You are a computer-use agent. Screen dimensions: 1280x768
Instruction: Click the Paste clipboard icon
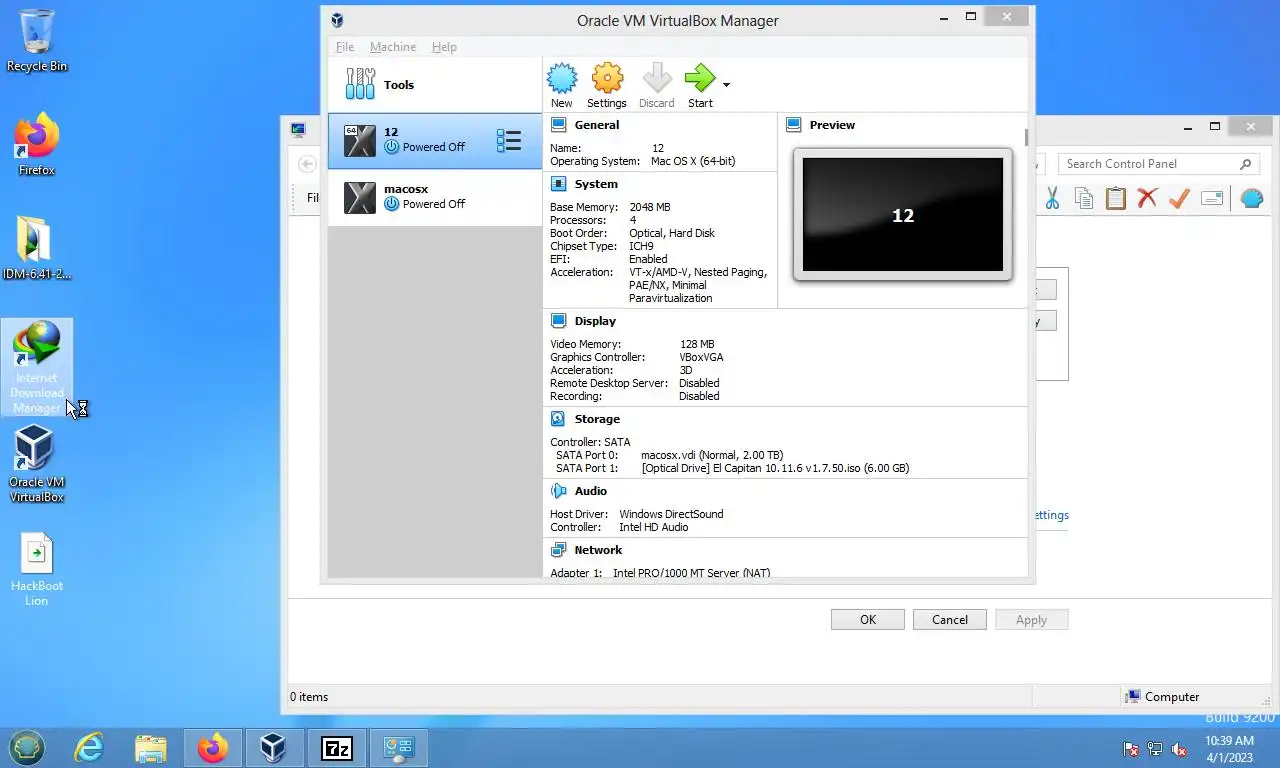tap(1115, 198)
